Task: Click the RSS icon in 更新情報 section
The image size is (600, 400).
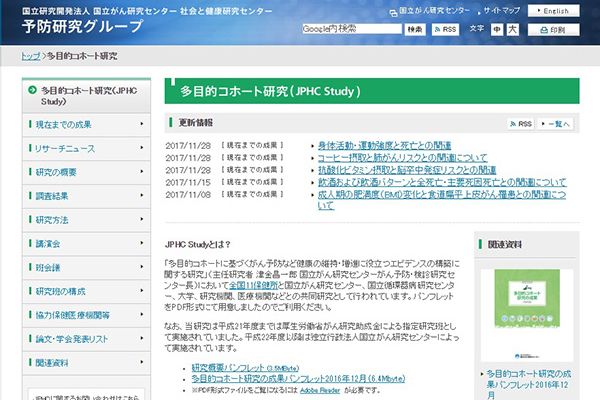Action: tap(520, 123)
